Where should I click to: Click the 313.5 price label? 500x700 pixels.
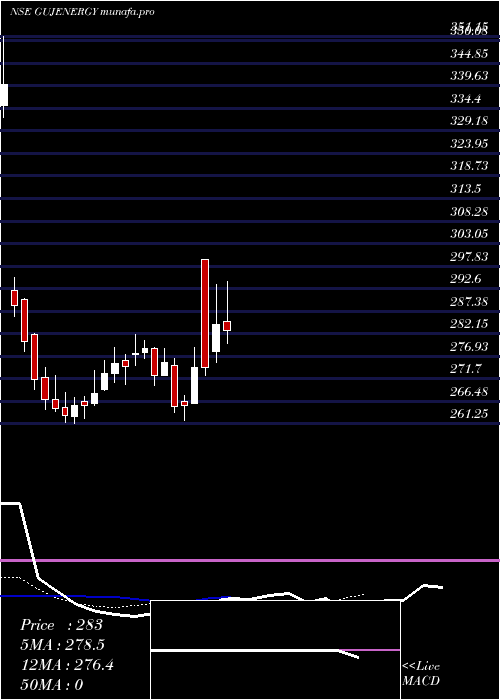click(x=466, y=189)
